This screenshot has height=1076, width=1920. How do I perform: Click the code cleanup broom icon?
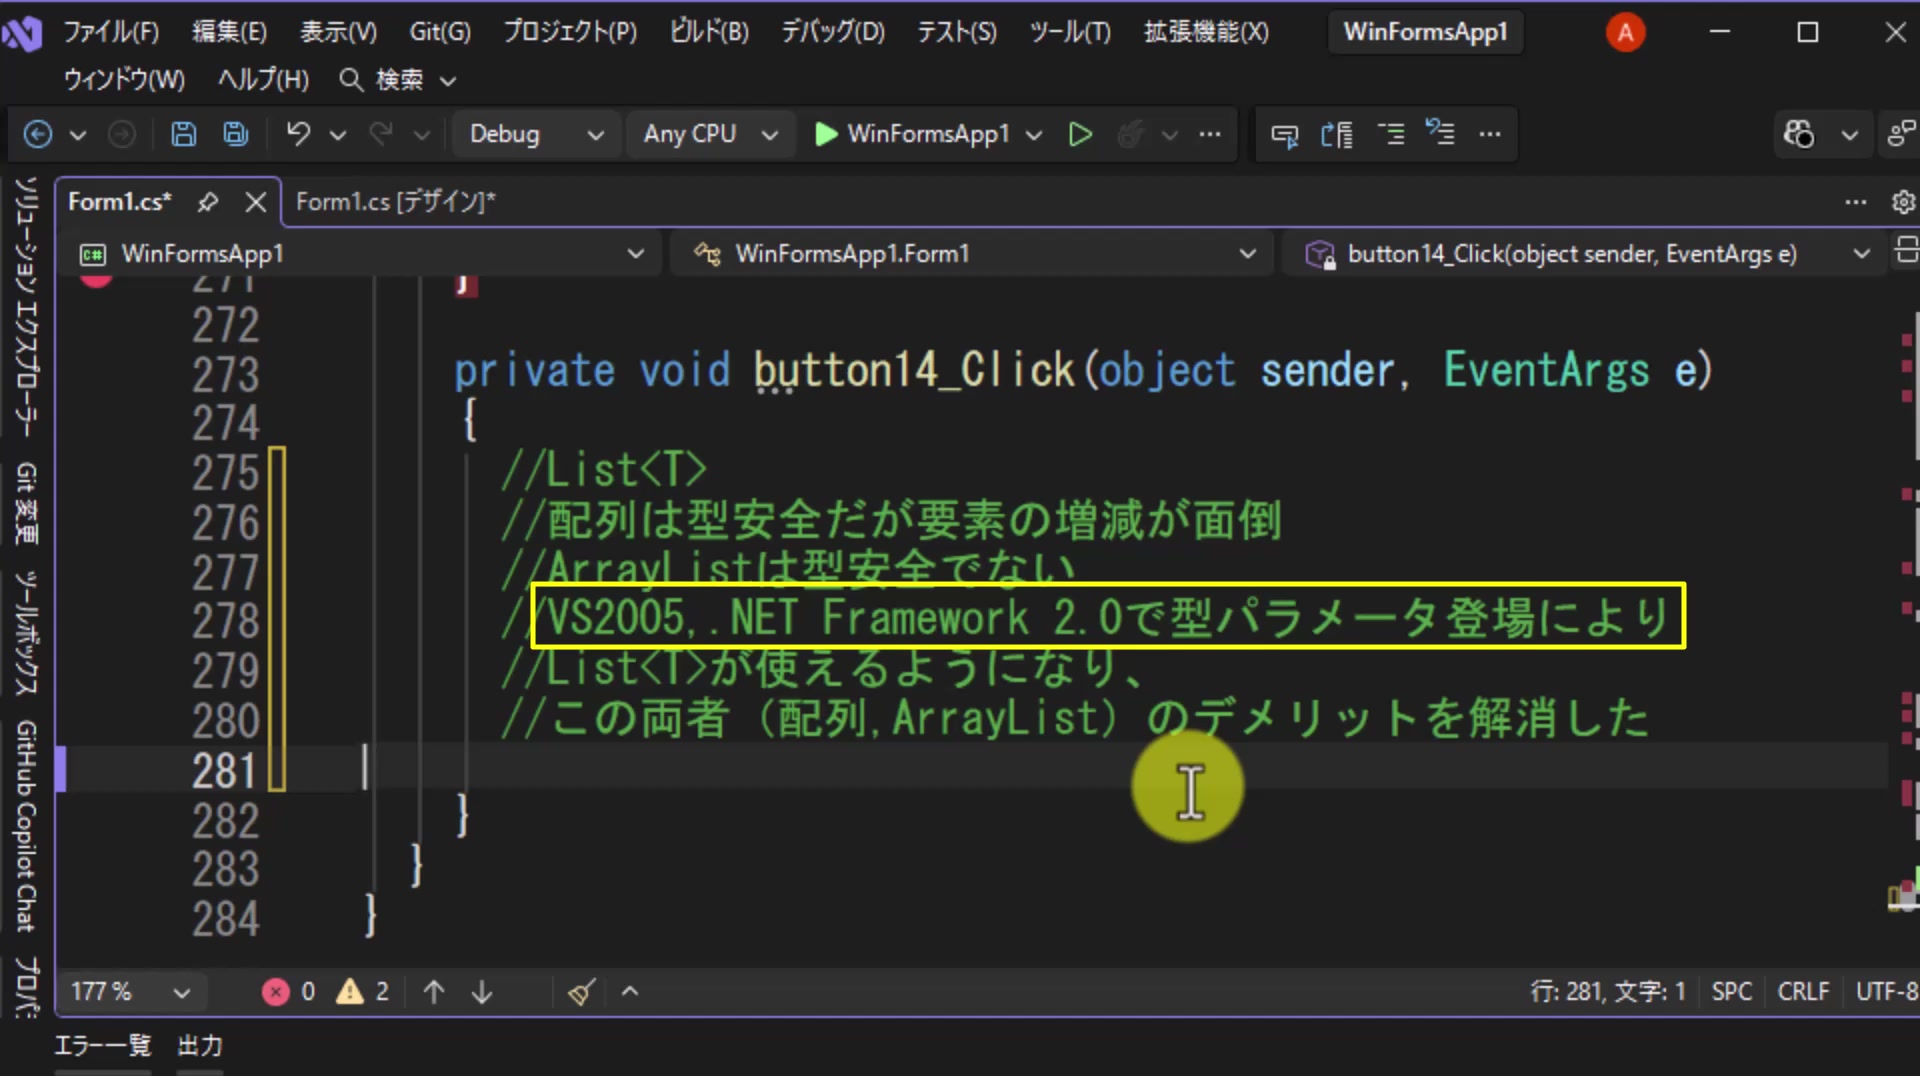click(581, 991)
